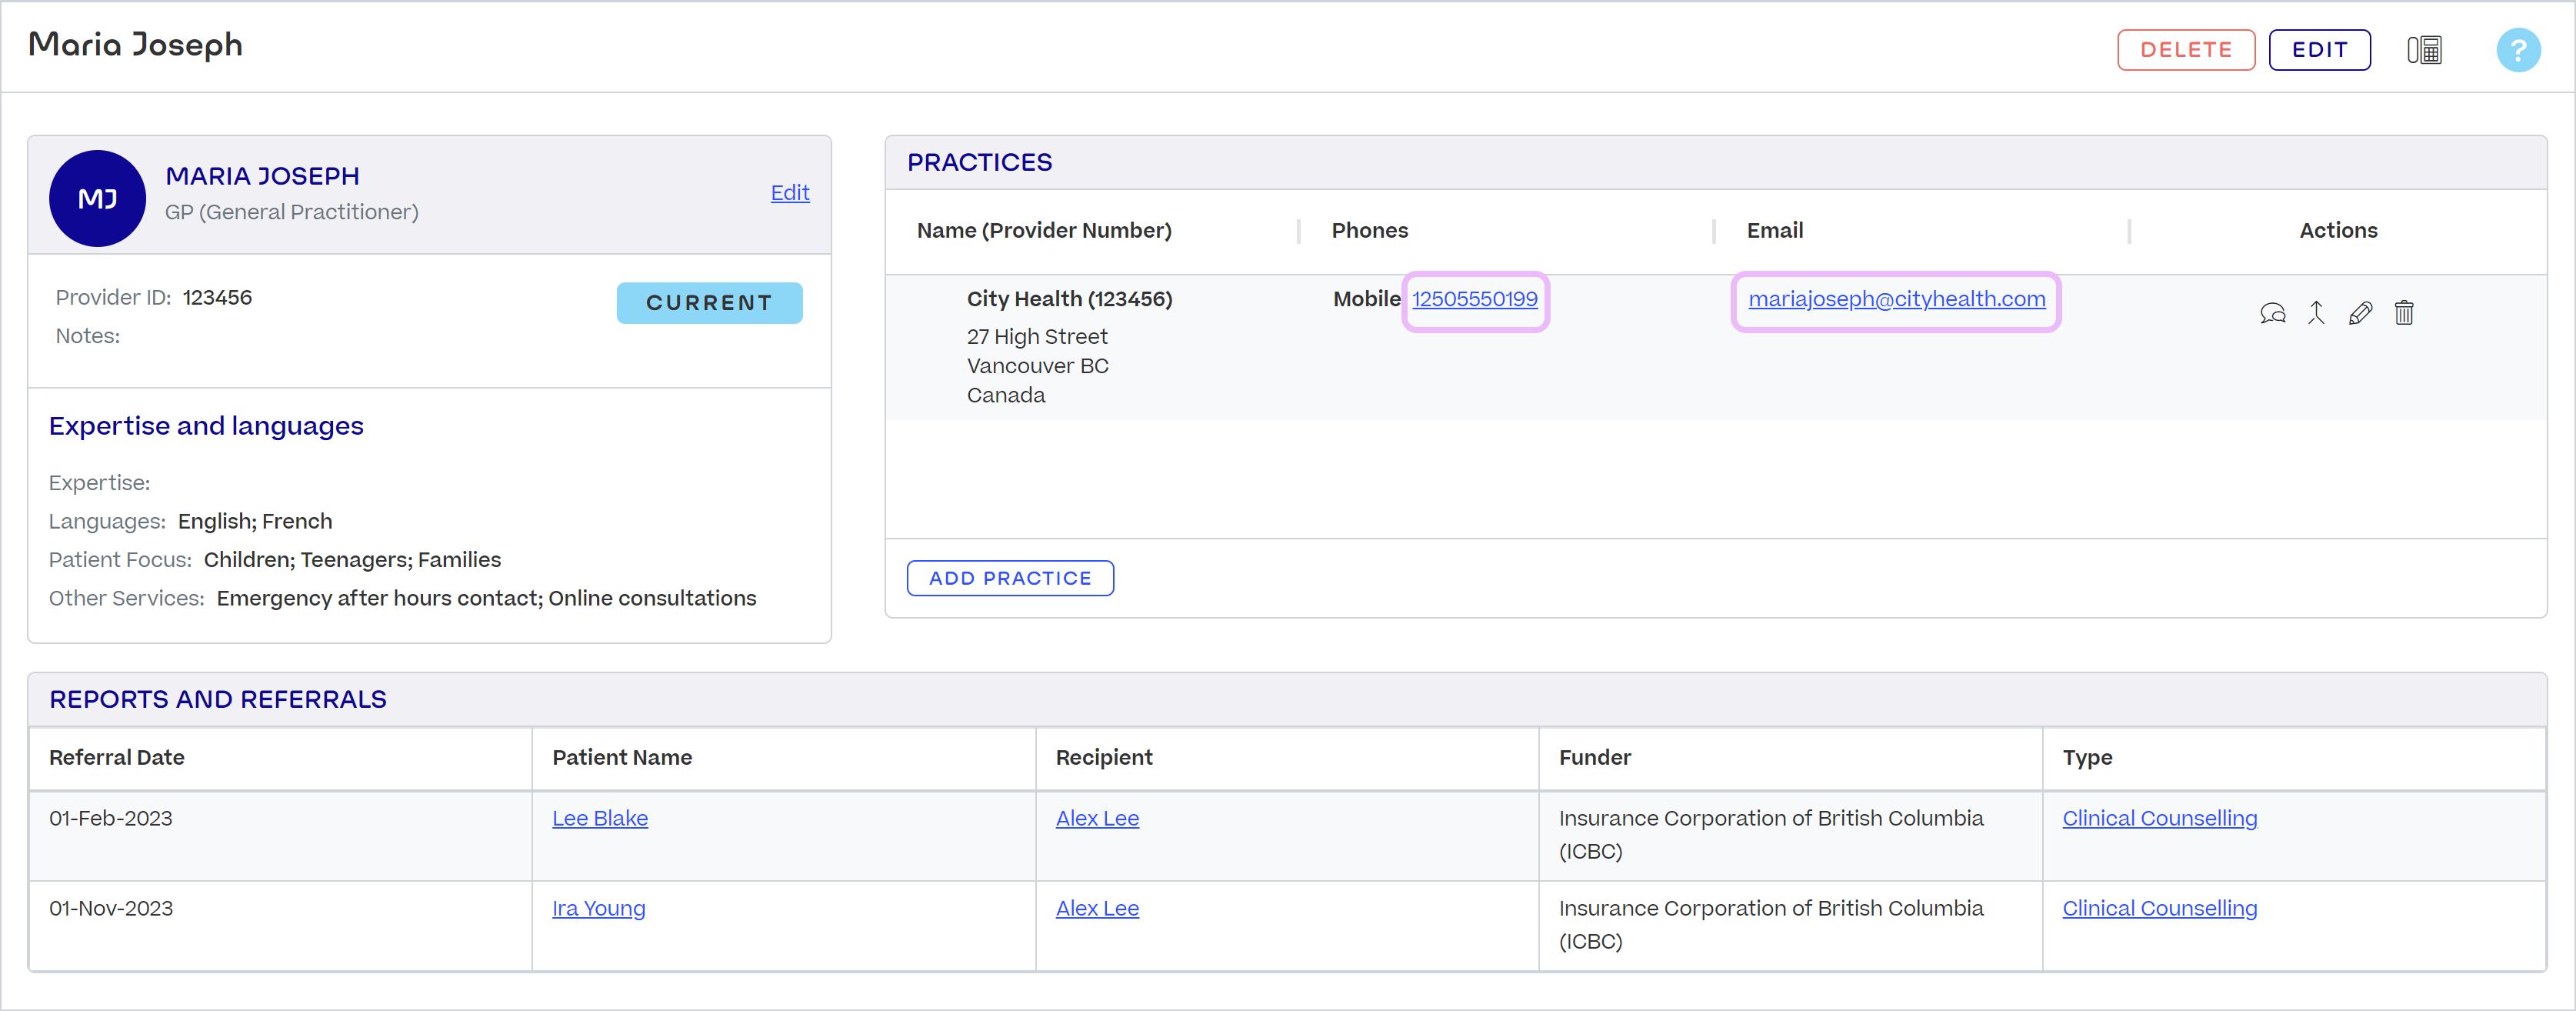Click the Maria Joseph page title
The image size is (2576, 1011).
(135, 45)
